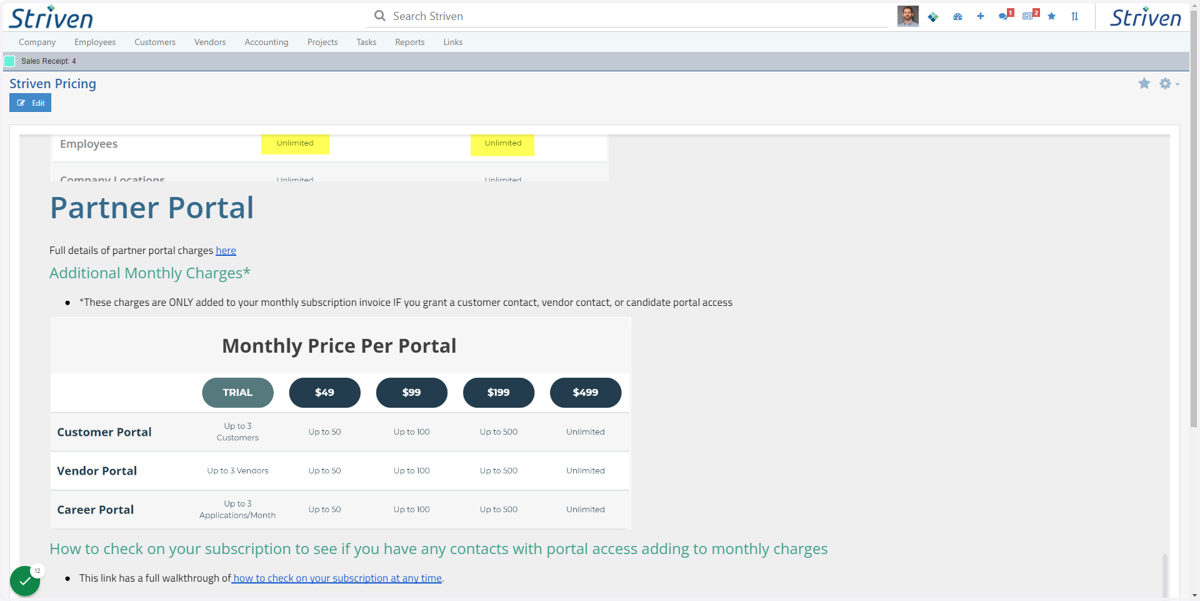Open the Reports menu
1200x601 pixels.
(x=410, y=42)
